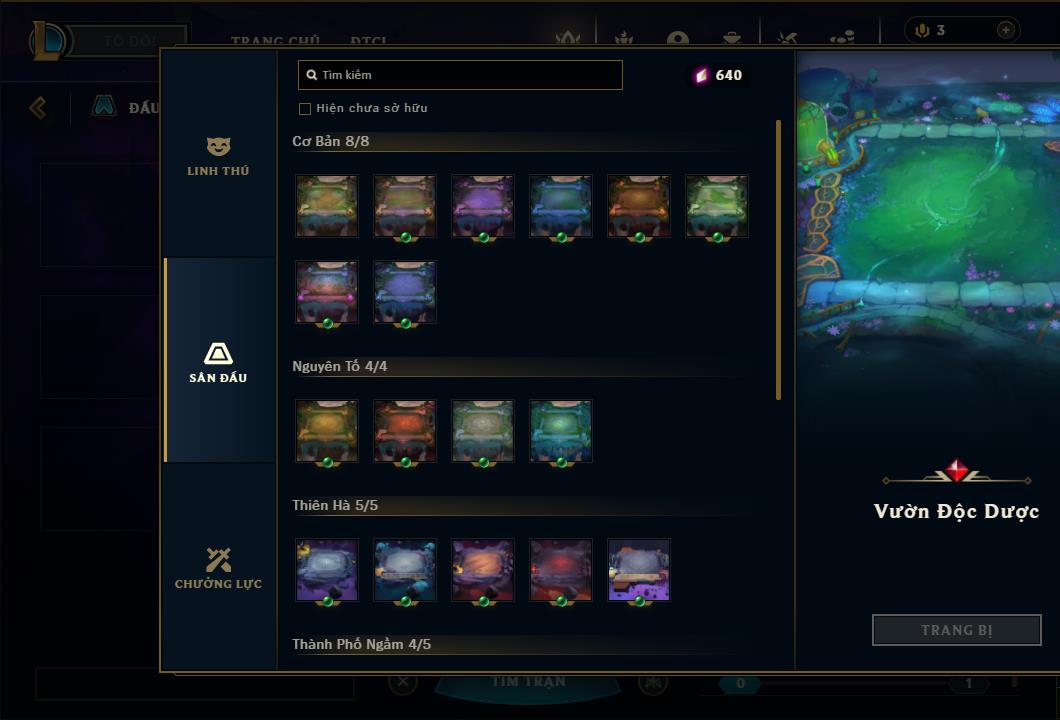Select the purple arena in Cơ Bản row
The width and height of the screenshot is (1060, 720).
(483, 206)
